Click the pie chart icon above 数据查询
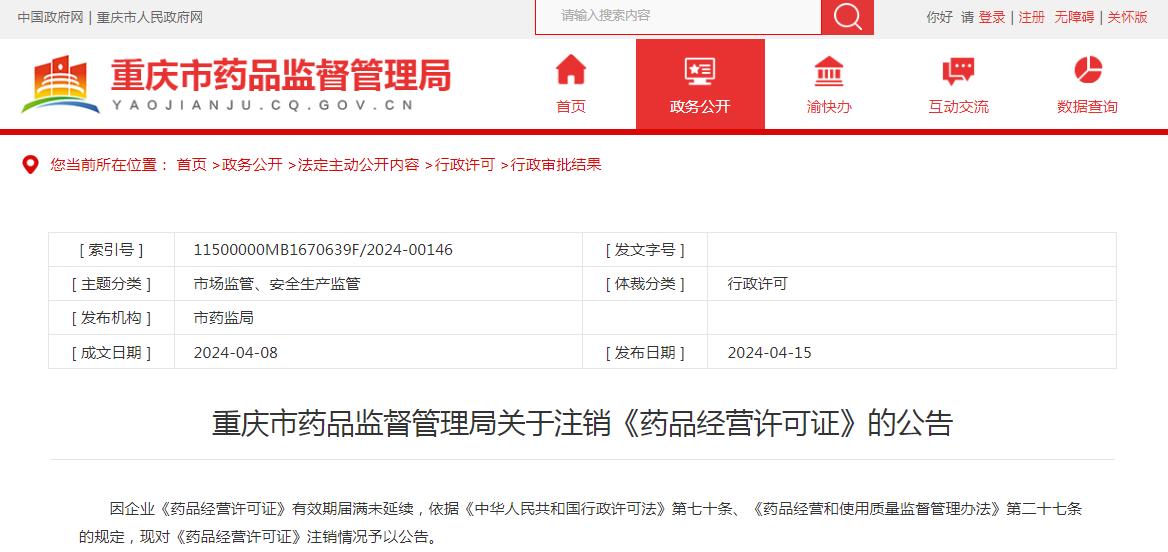1168x552 pixels. [1088, 70]
